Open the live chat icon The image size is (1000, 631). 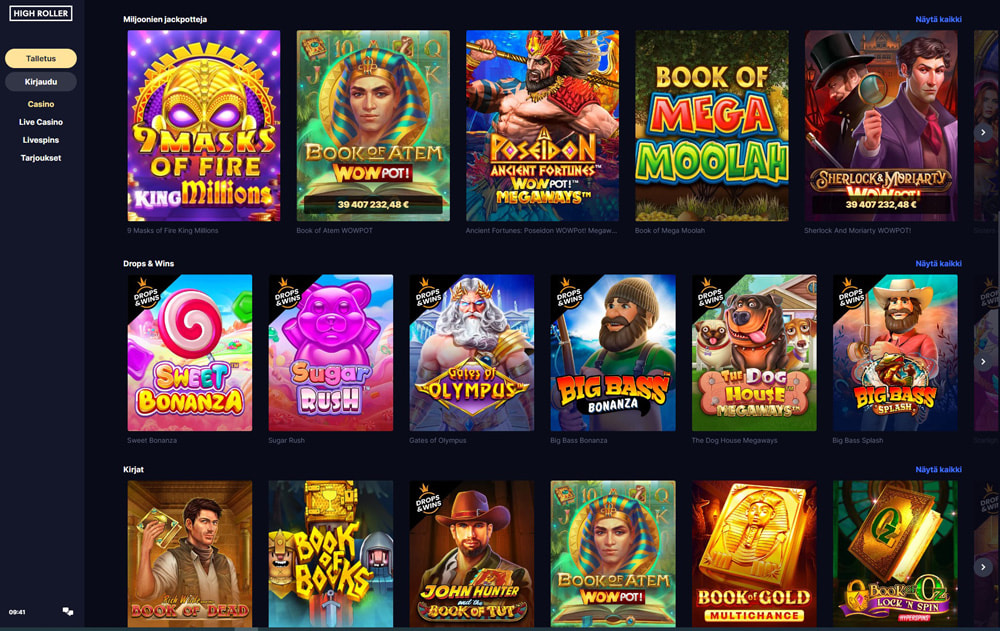(68, 612)
